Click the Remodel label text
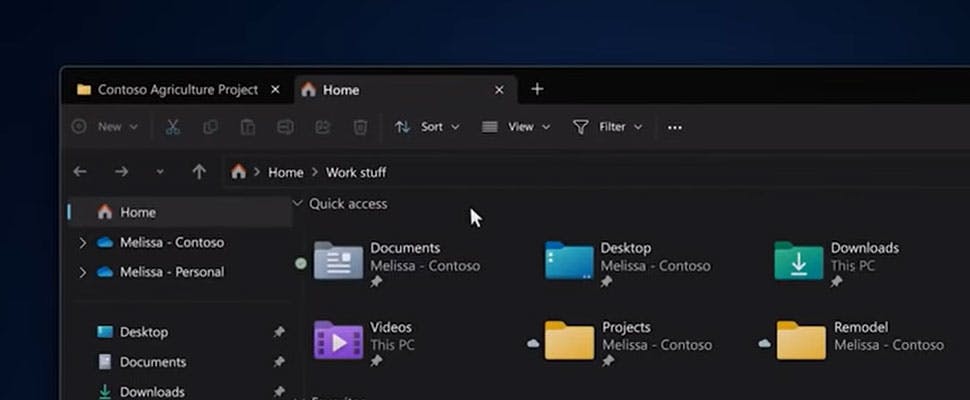Image resolution: width=970 pixels, height=400 pixels. click(861, 327)
